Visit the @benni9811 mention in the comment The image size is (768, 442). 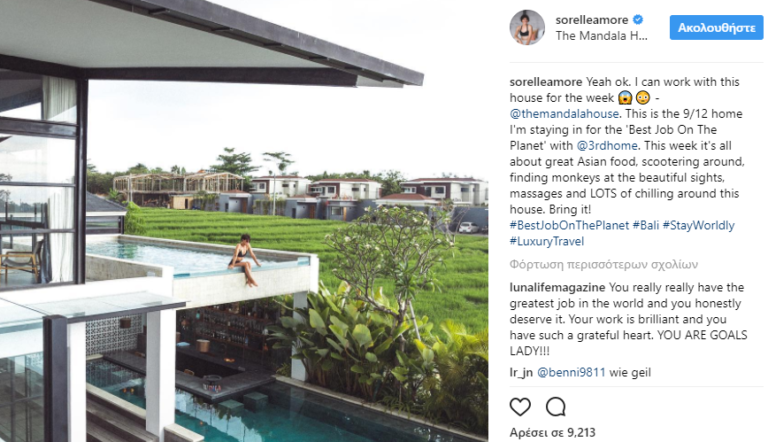click(571, 372)
